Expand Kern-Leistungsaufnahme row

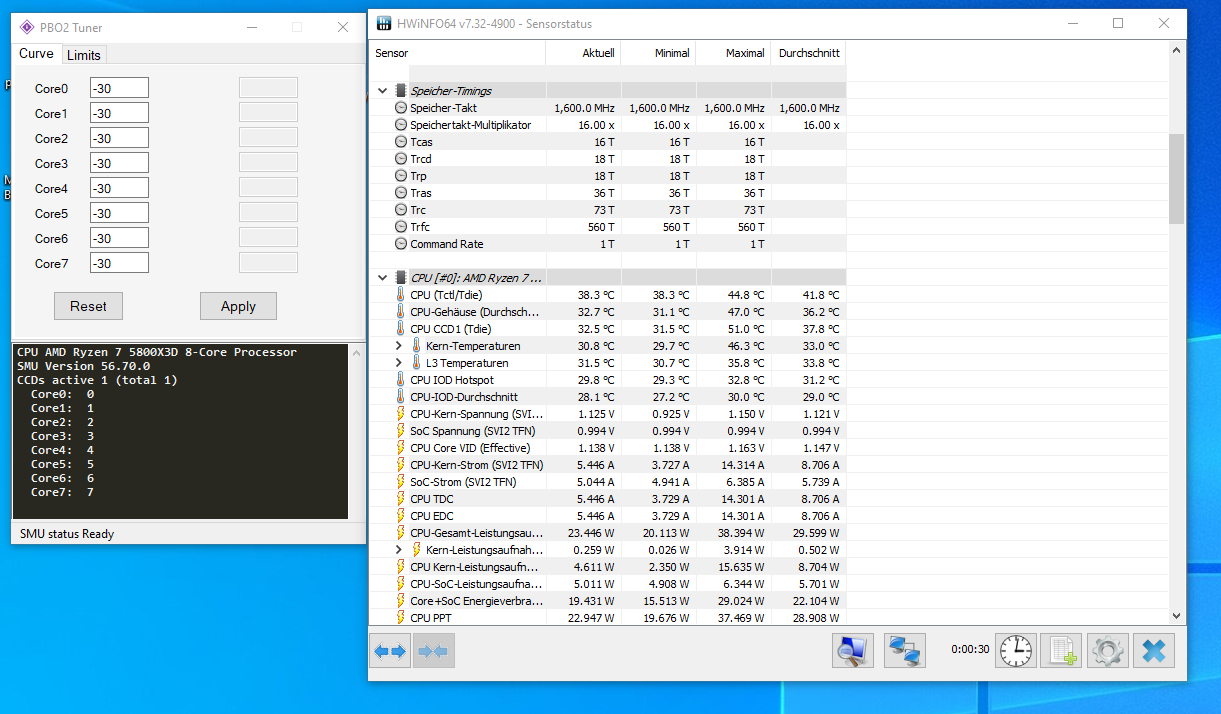399,550
